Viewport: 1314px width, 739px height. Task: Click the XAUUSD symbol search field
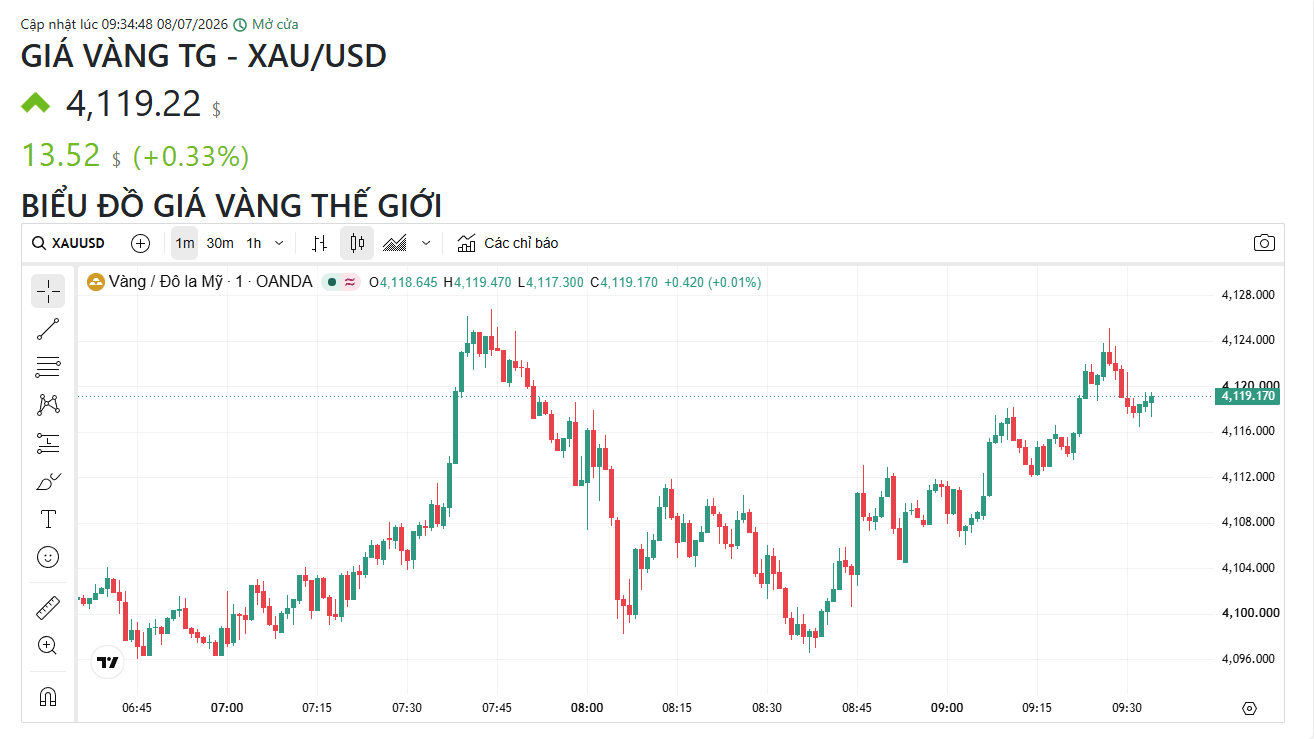(68, 243)
